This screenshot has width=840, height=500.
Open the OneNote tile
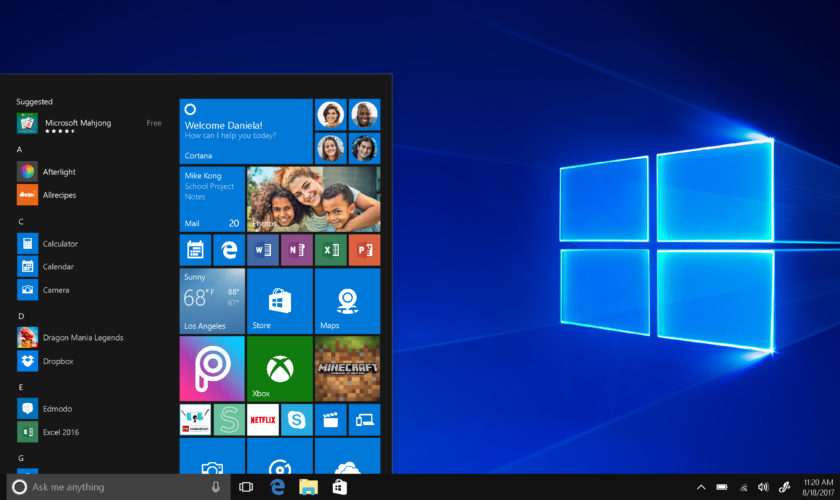[296, 250]
